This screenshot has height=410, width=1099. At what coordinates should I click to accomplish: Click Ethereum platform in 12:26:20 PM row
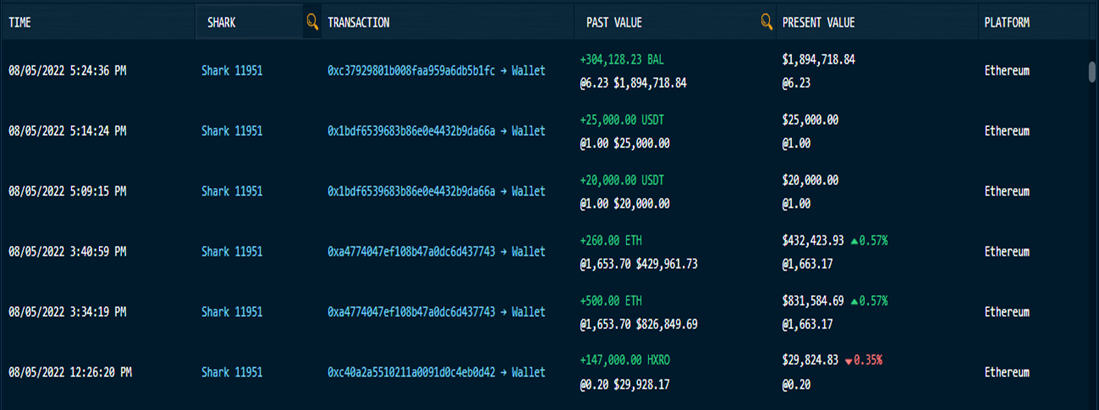click(1007, 372)
